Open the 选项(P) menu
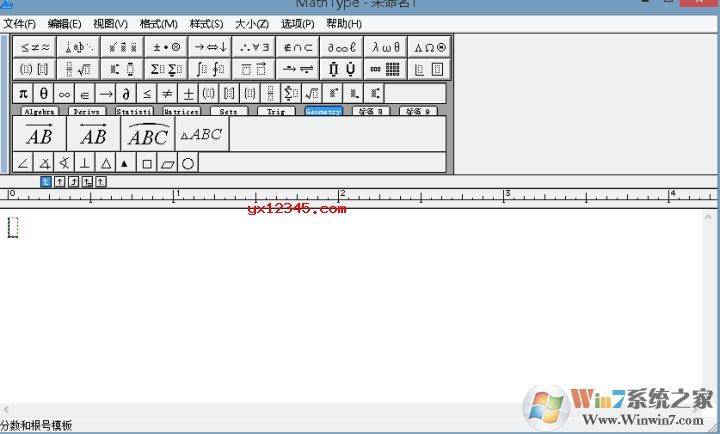This screenshot has width=720, height=434. tap(298, 24)
